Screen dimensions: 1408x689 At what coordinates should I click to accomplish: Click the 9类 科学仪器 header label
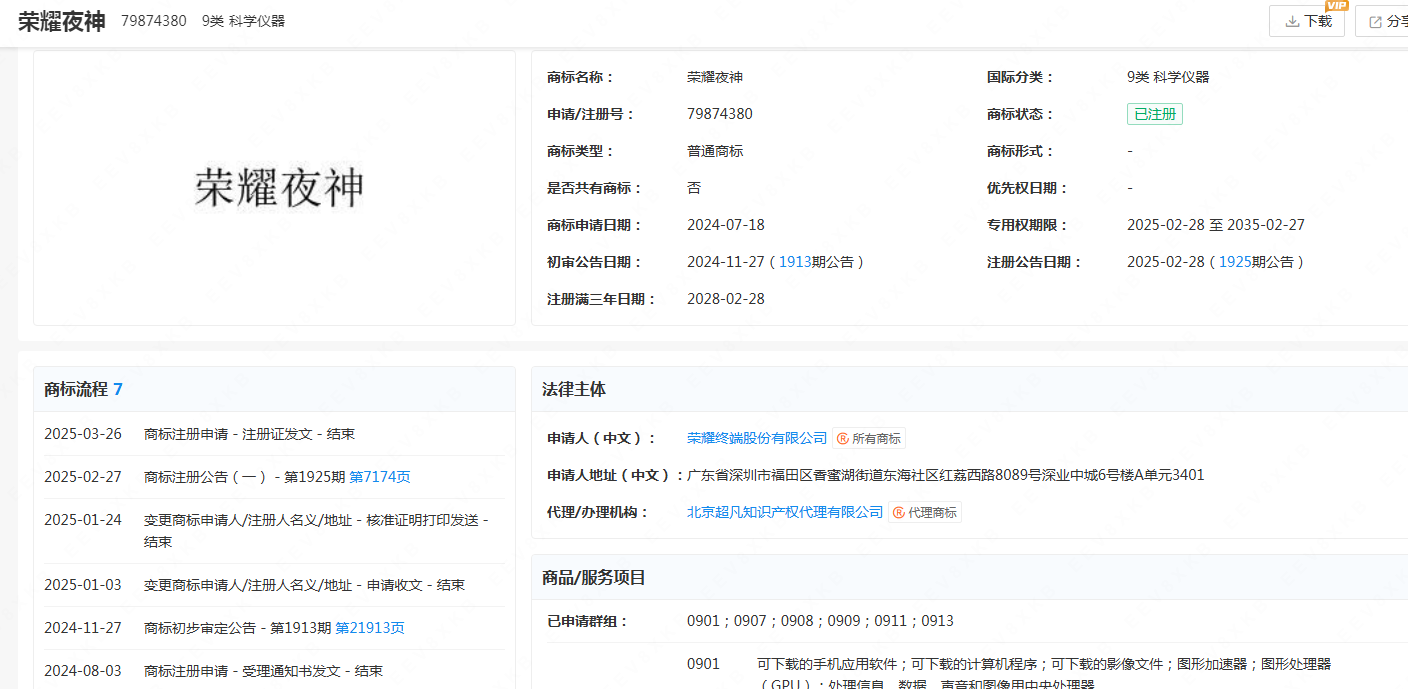(x=243, y=21)
